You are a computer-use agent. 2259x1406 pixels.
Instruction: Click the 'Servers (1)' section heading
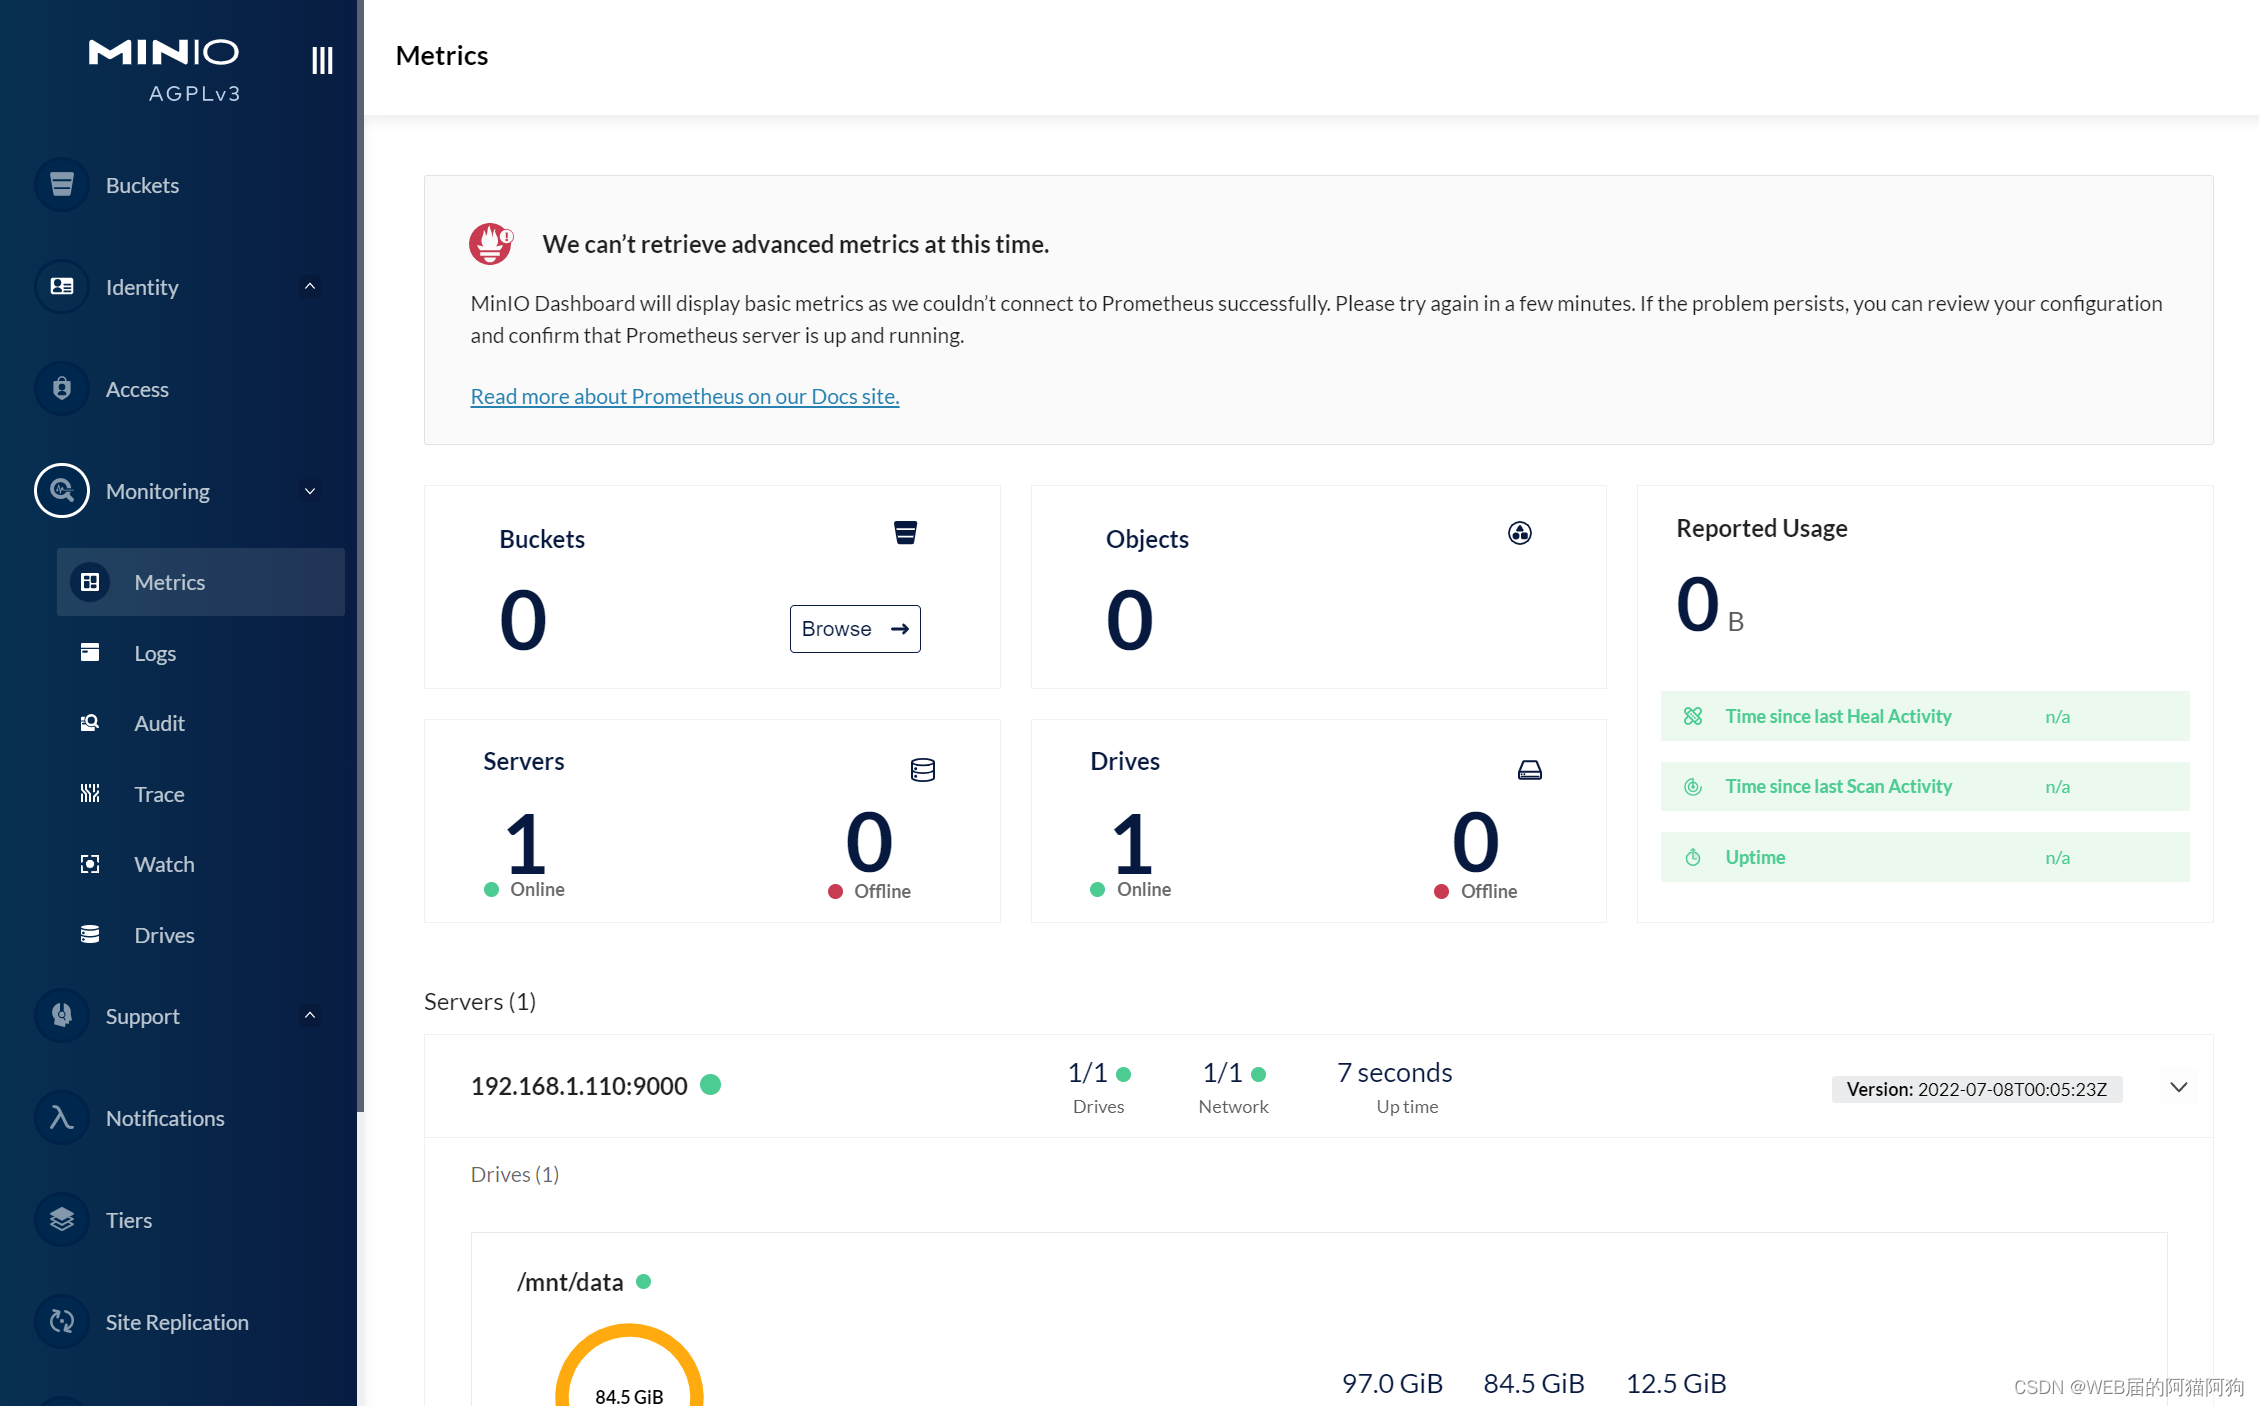480,1001
